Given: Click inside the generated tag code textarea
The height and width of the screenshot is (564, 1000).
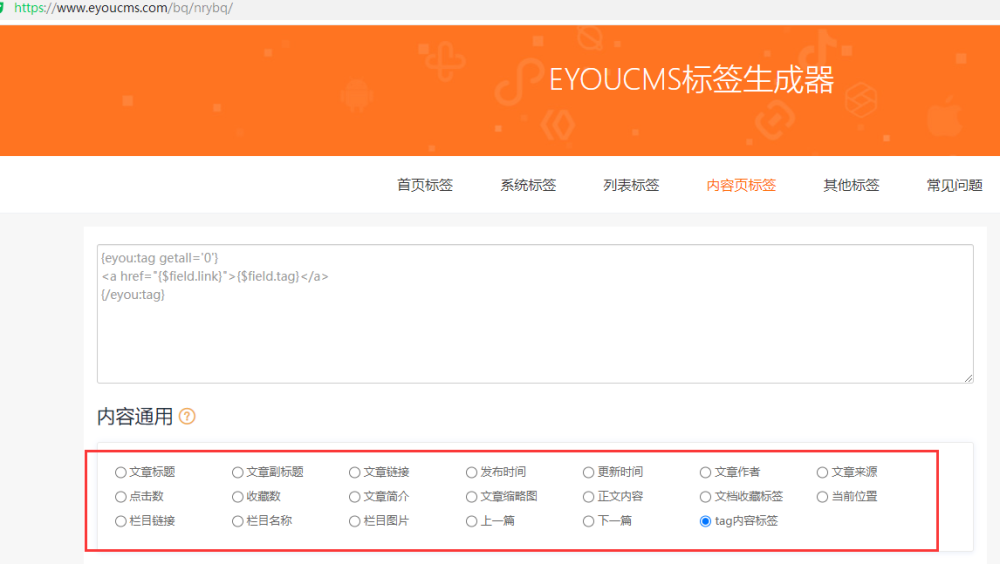Looking at the screenshot, I should (x=535, y=314).
